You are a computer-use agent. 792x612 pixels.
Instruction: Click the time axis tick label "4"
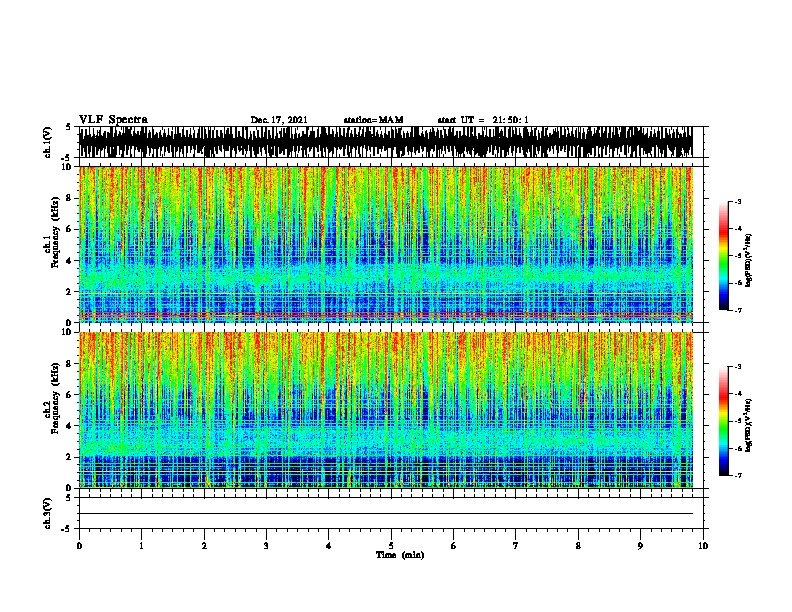tap(328, 546)
